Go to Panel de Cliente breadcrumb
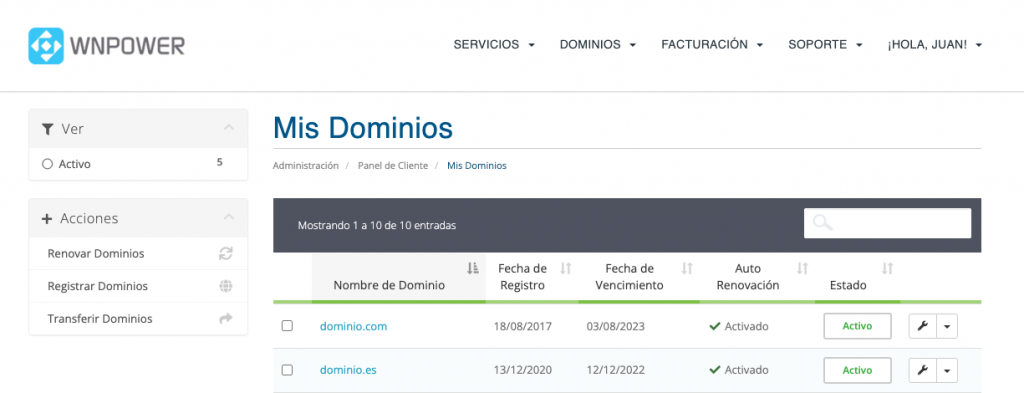 pos(393,166)
